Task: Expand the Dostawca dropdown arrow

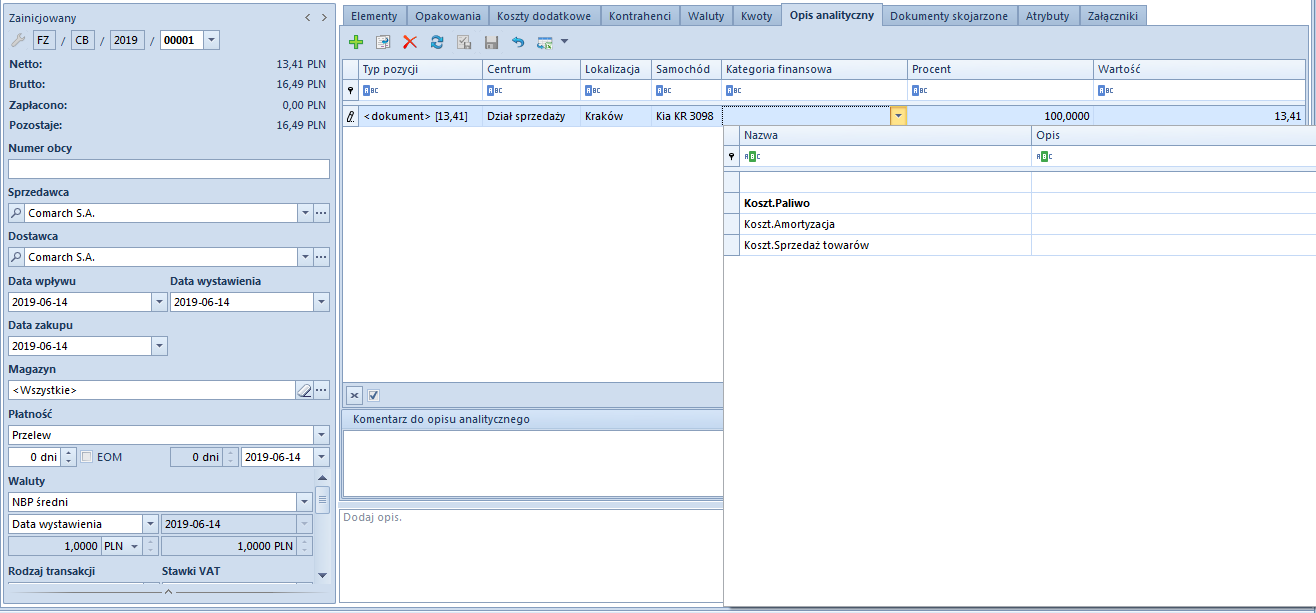Action: pyautogui.click(x=304, y=257)
